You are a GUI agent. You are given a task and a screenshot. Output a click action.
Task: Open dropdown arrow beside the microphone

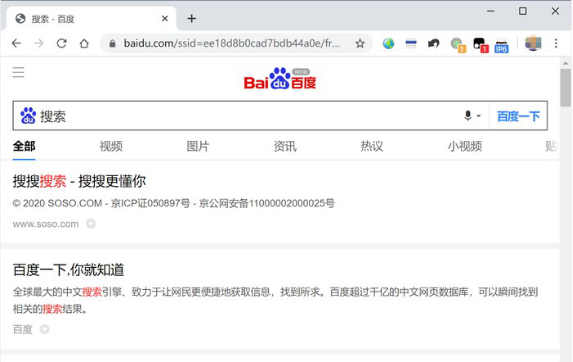[479, 116]
